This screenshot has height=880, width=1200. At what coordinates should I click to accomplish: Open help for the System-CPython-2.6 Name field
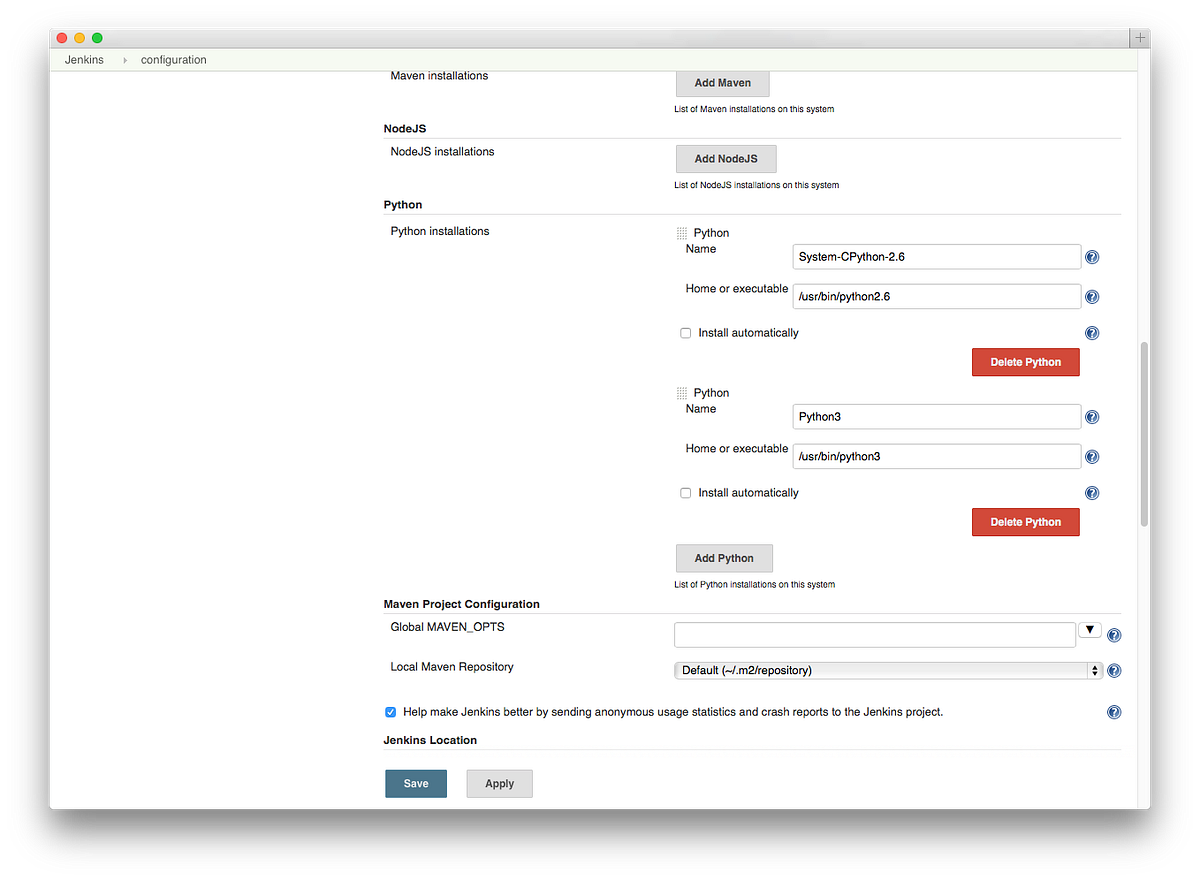(1091, 257)
